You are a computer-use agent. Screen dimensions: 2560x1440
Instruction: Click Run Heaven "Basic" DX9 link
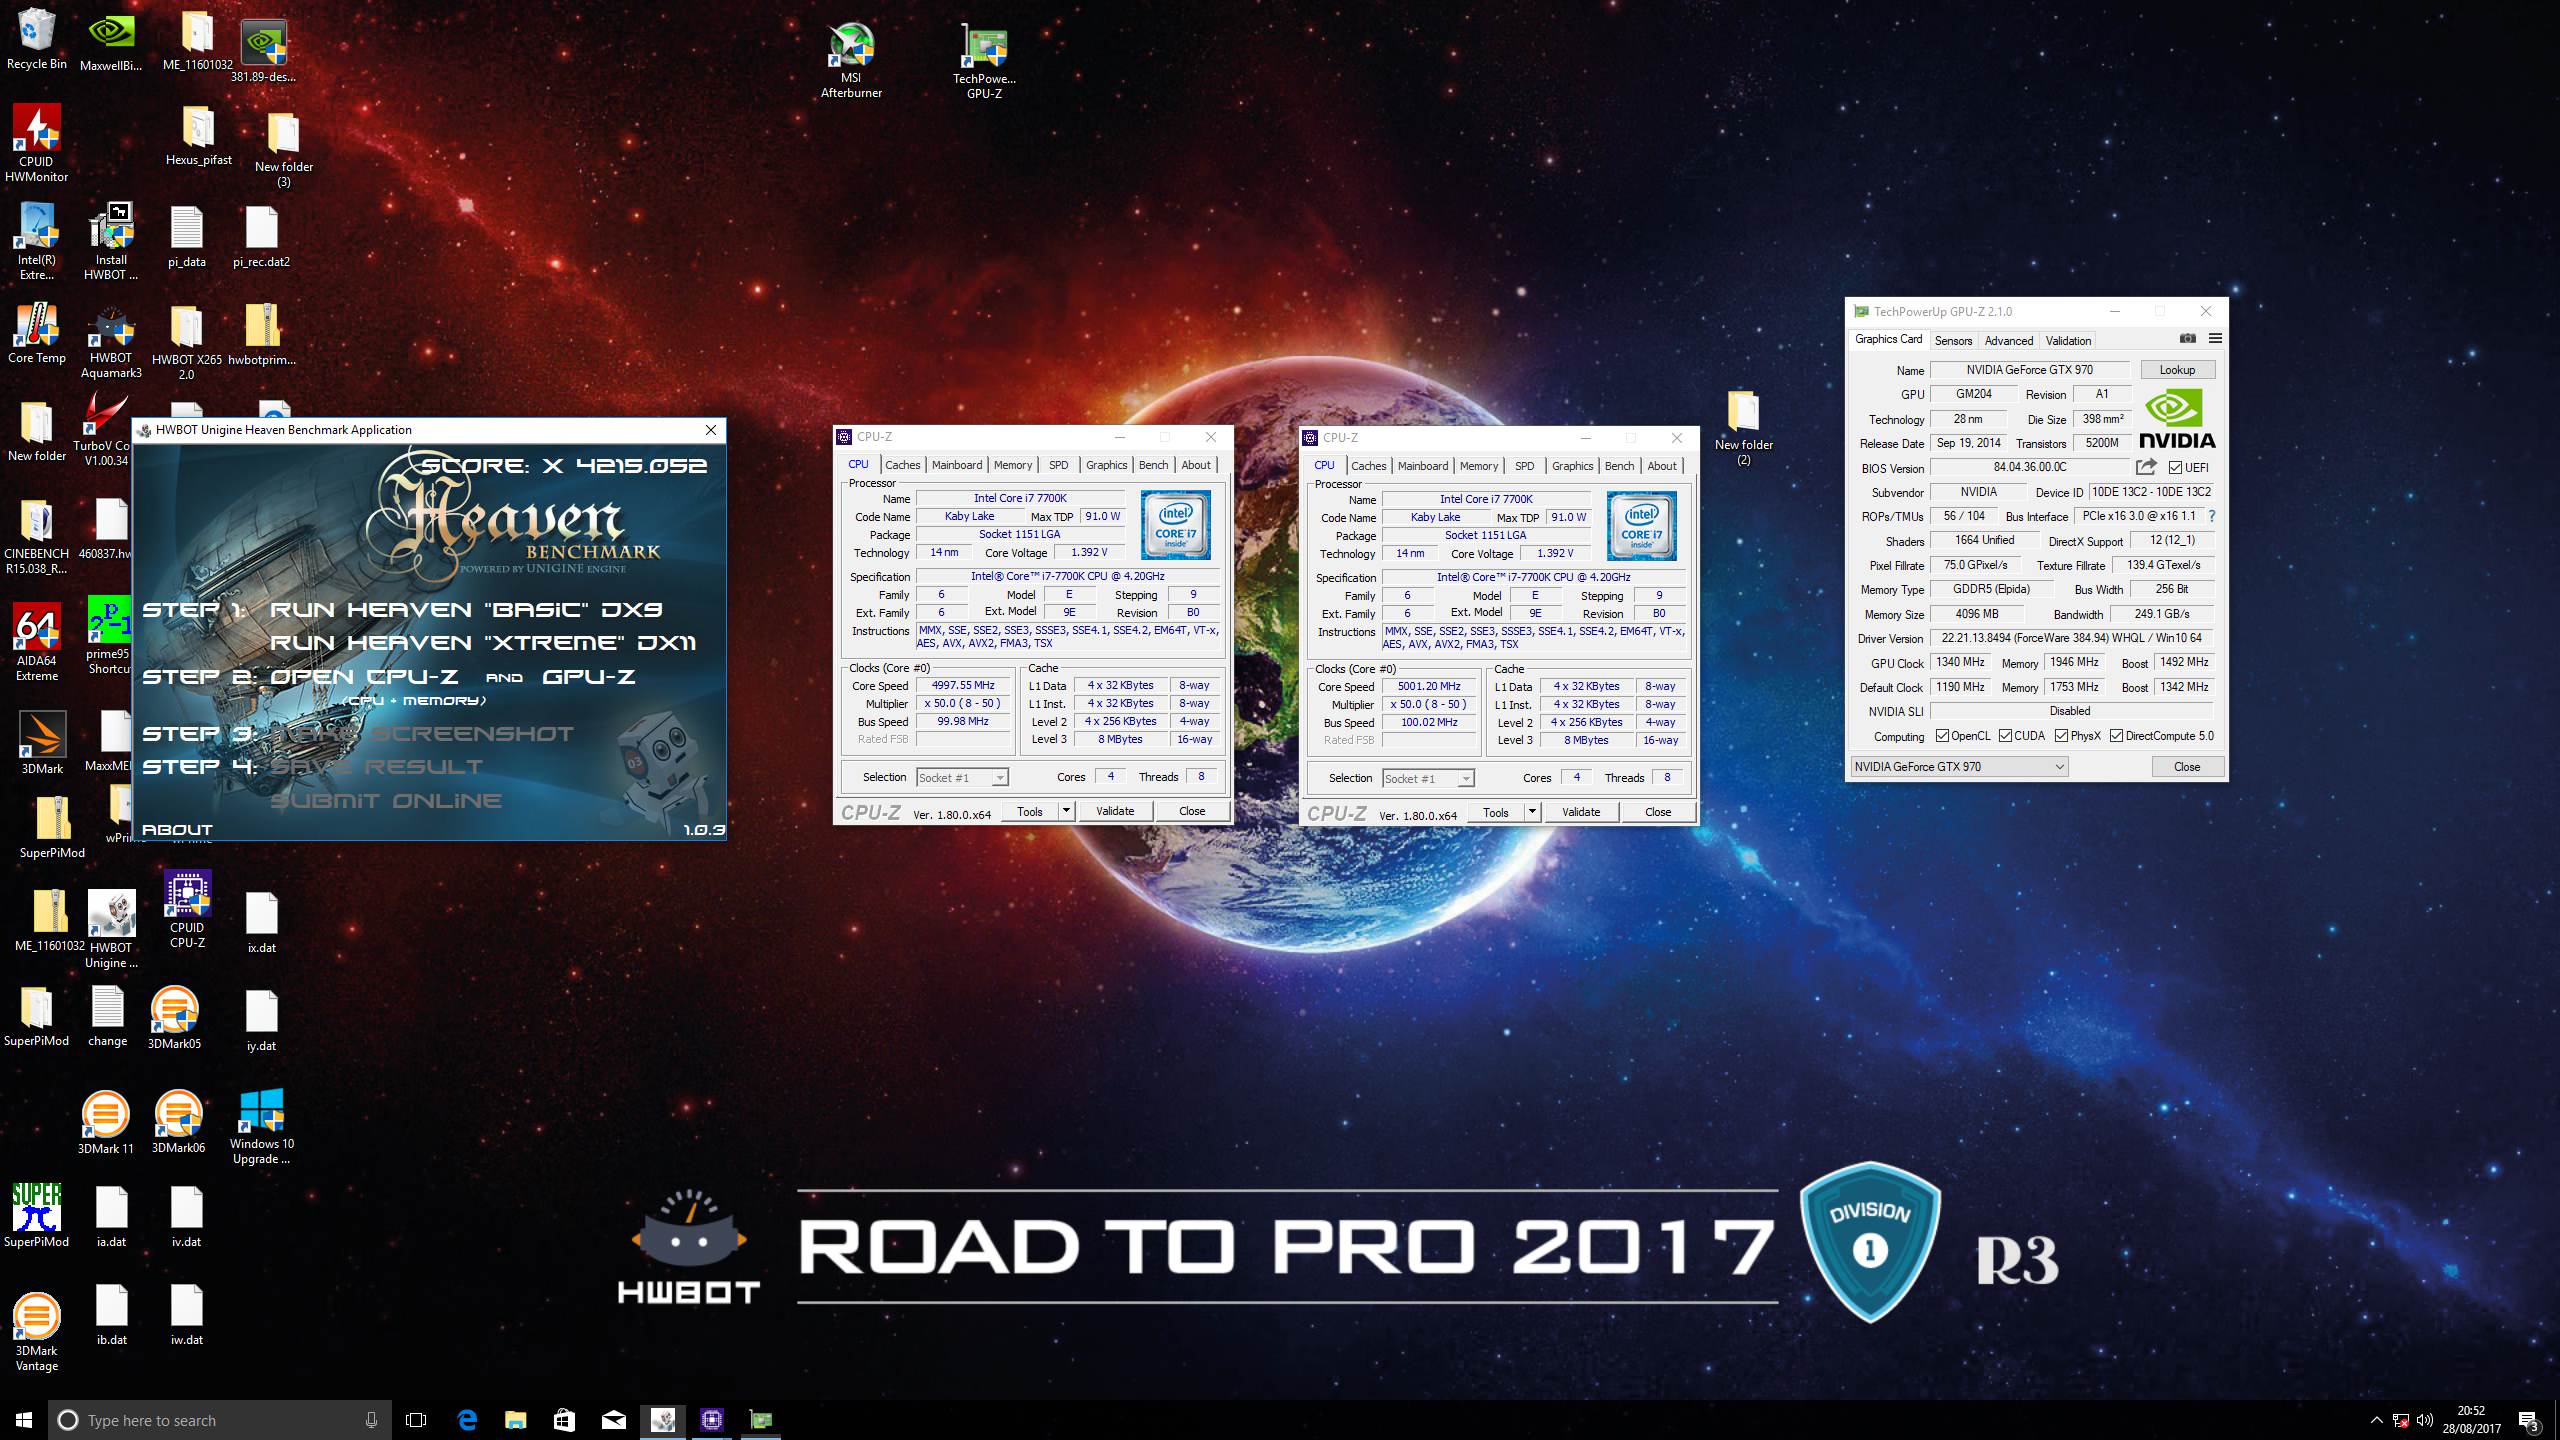coord(466,610)
